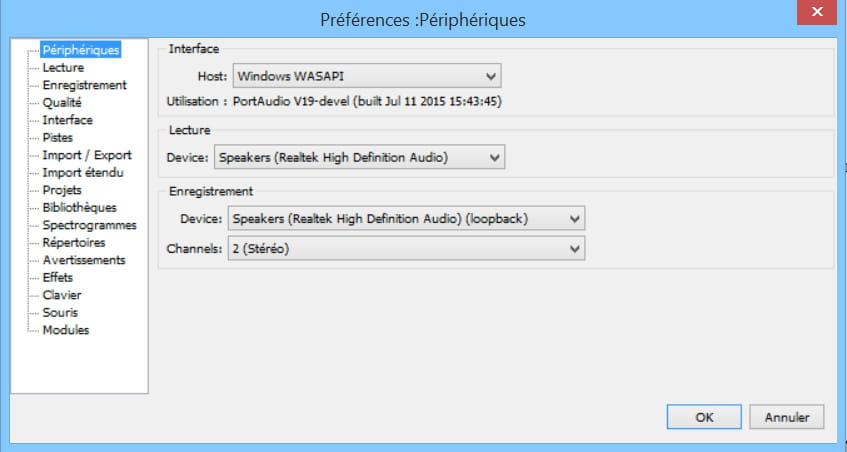Select Spectrogrammes in the tree
The image size is (847, 452).
[89, 225]
